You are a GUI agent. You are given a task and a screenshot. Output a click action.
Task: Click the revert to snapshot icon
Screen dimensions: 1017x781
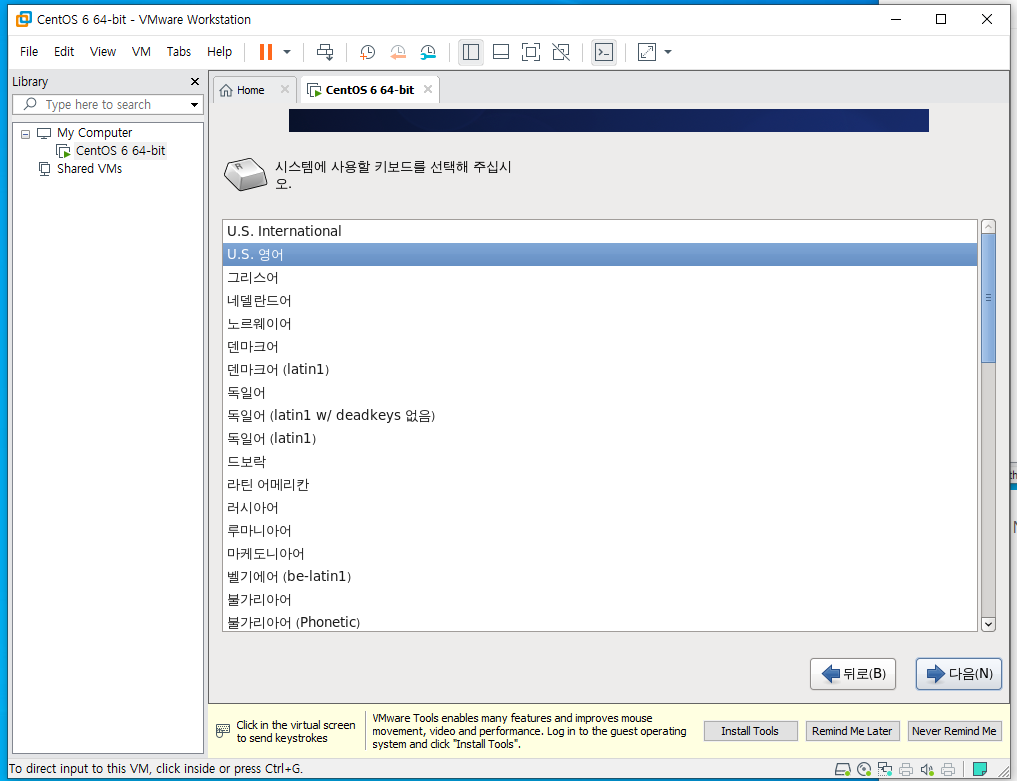(398, 52)
